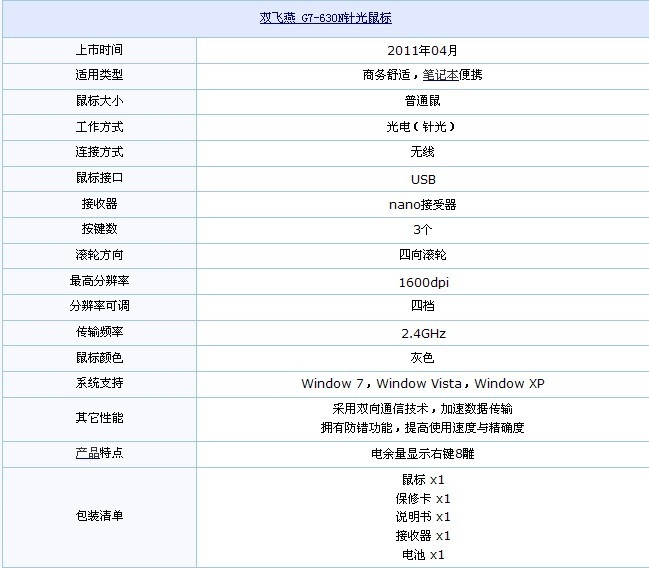Select the 最高分辨率 label cell
This screenshot has height=568, width=649.
tap(99, 281)
